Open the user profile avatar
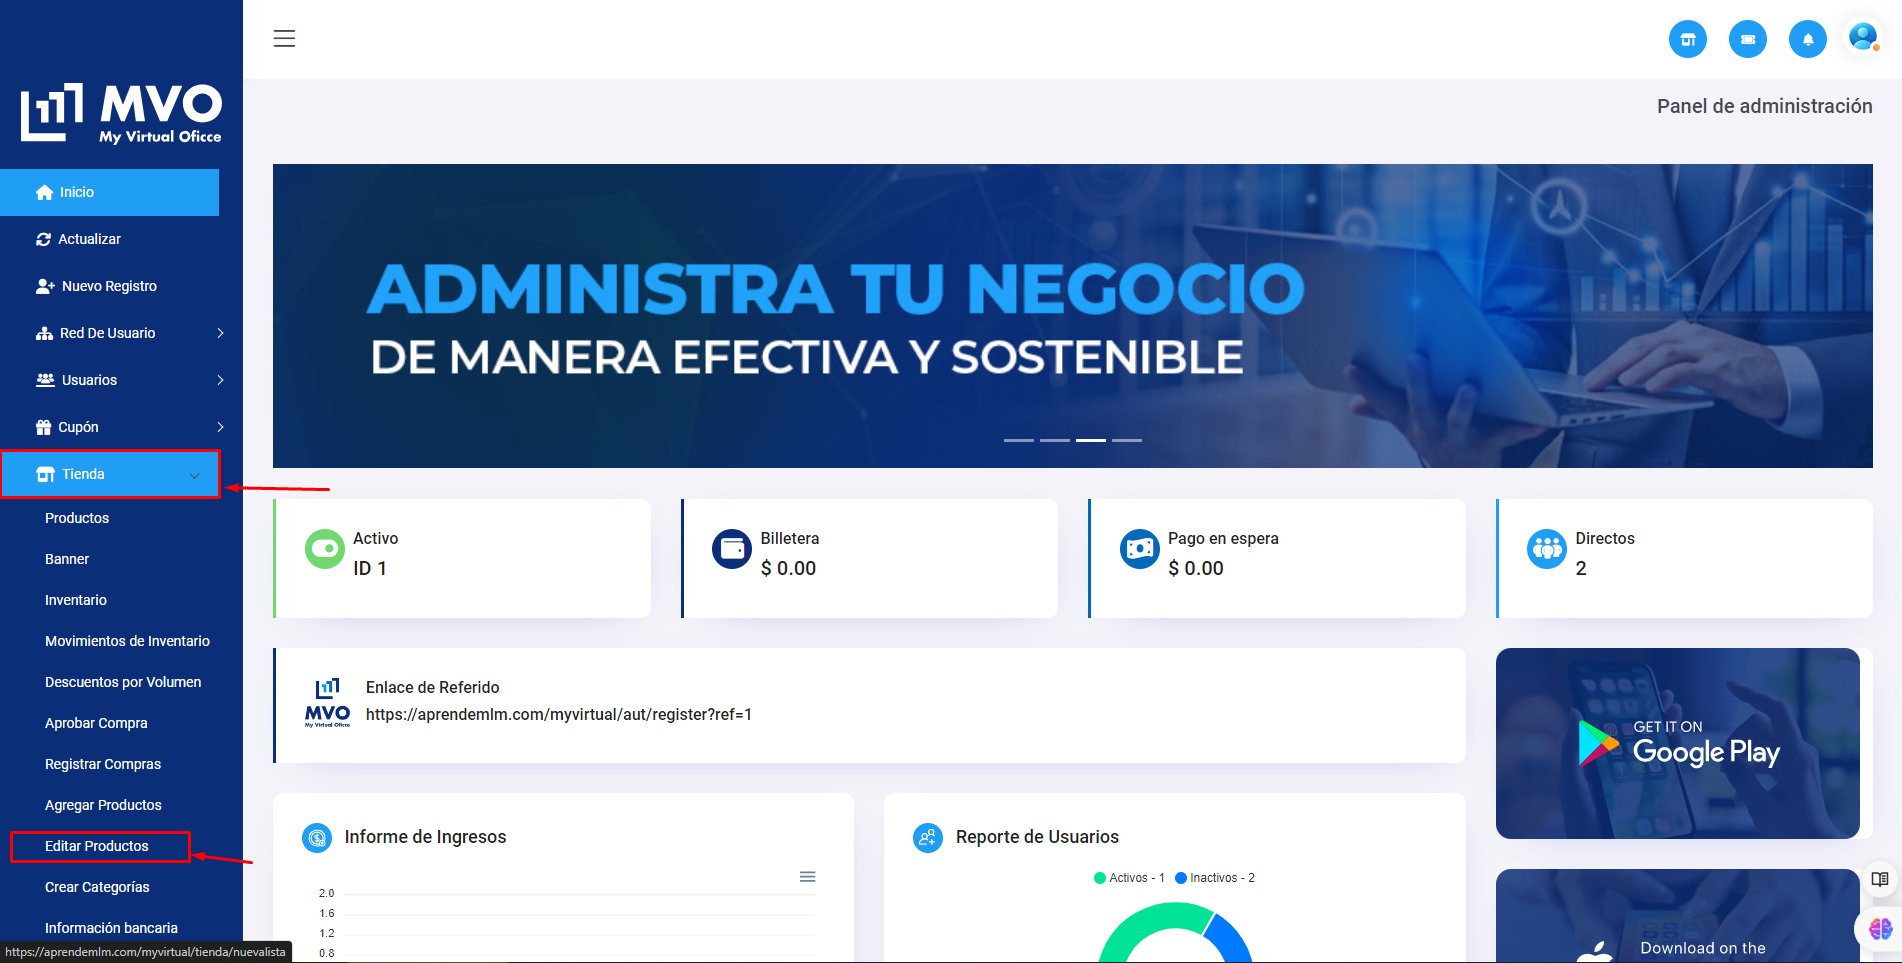 (1863, 38)
